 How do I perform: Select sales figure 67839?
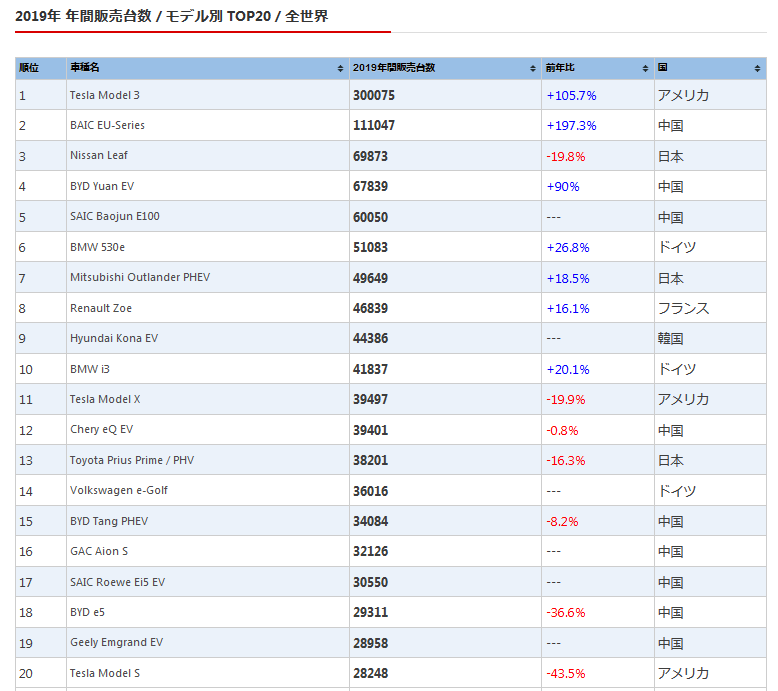[x=370, y=187]
